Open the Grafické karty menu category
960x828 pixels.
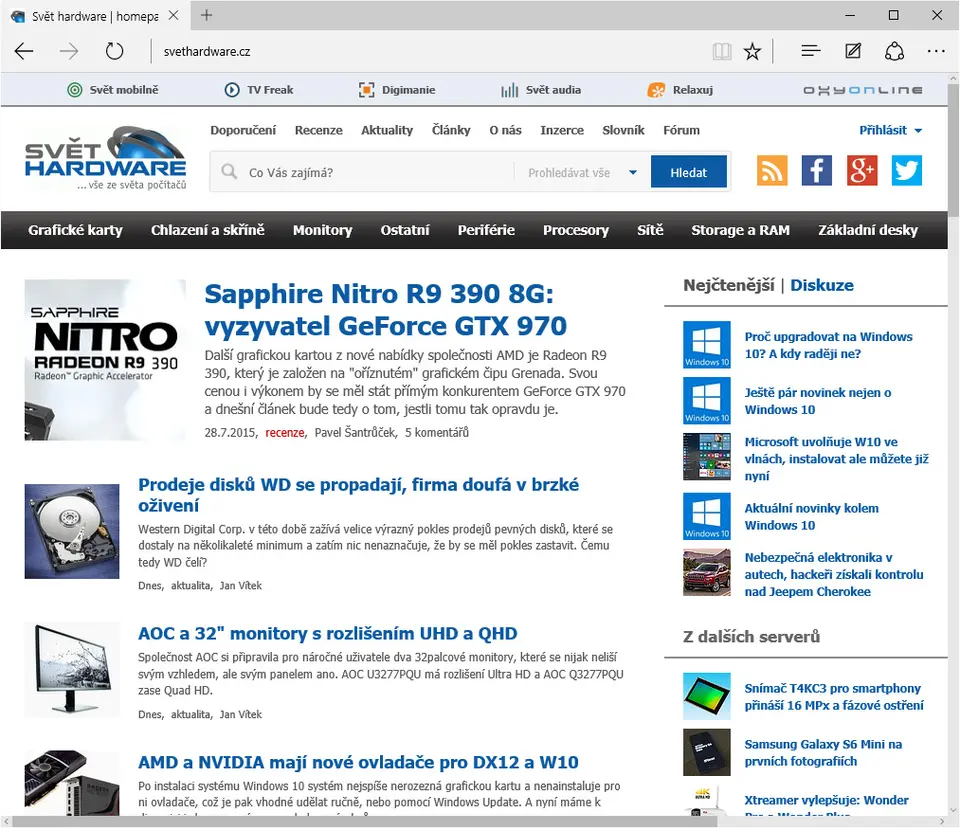75,230
